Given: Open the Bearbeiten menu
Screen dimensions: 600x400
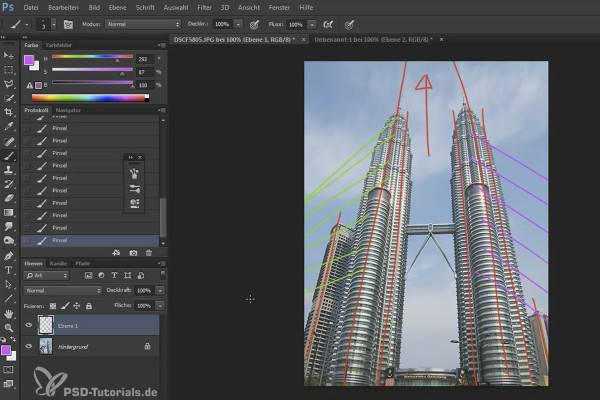Looking at the screenshot, I should 64,8.
